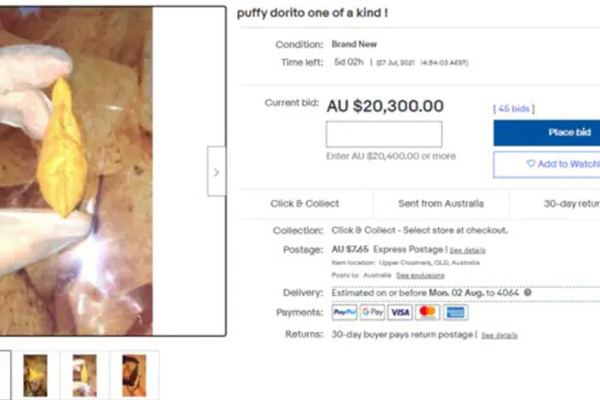600x400 pixels.
Task: Select the fourth dorito thumbnail image
Action: point(134,375)
